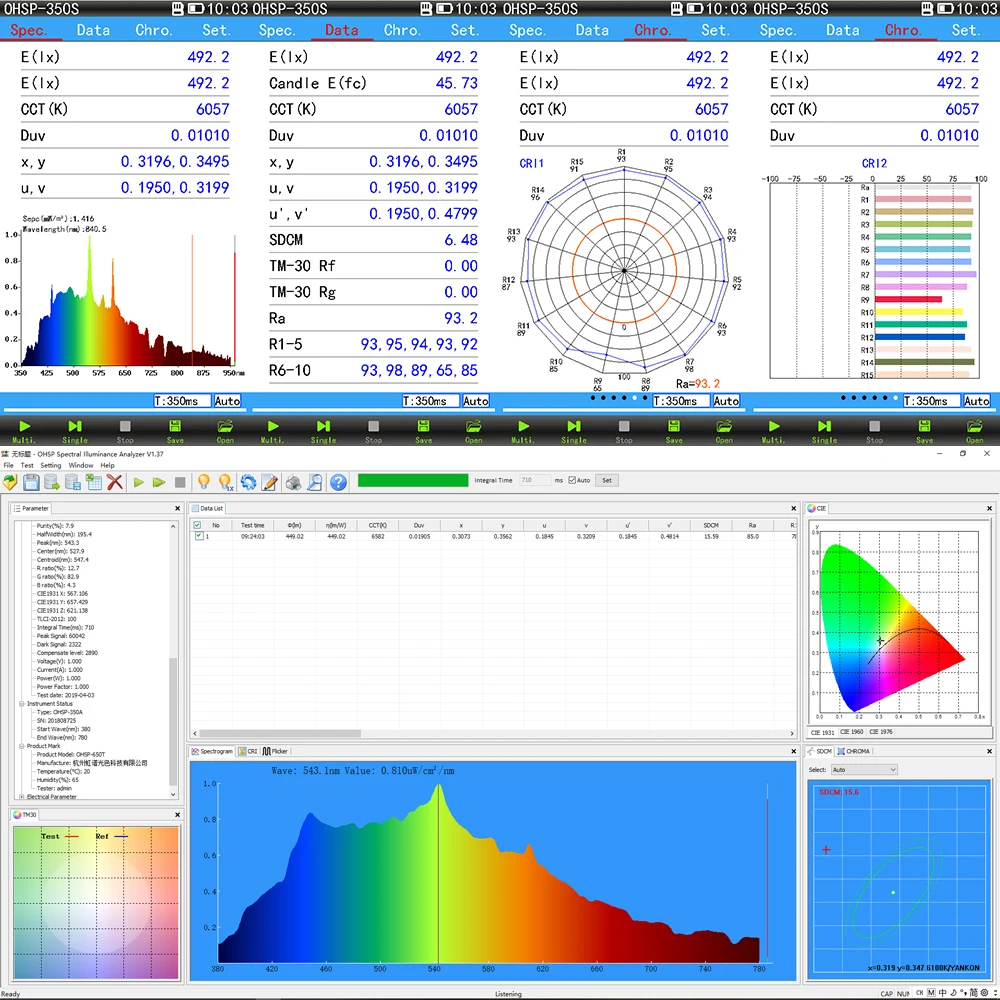Screen dimensions: 1000x1000
Task: Click the Integral Time input field
Action: point(533,480)
